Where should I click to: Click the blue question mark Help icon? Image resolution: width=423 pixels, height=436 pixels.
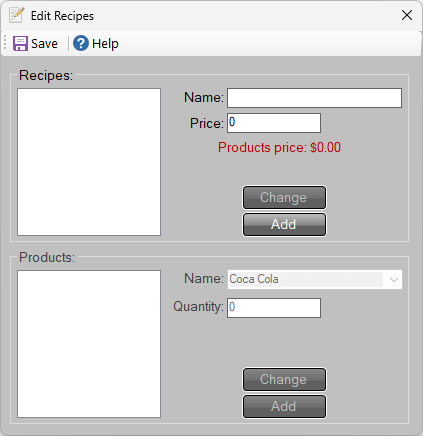click(81, 43)
